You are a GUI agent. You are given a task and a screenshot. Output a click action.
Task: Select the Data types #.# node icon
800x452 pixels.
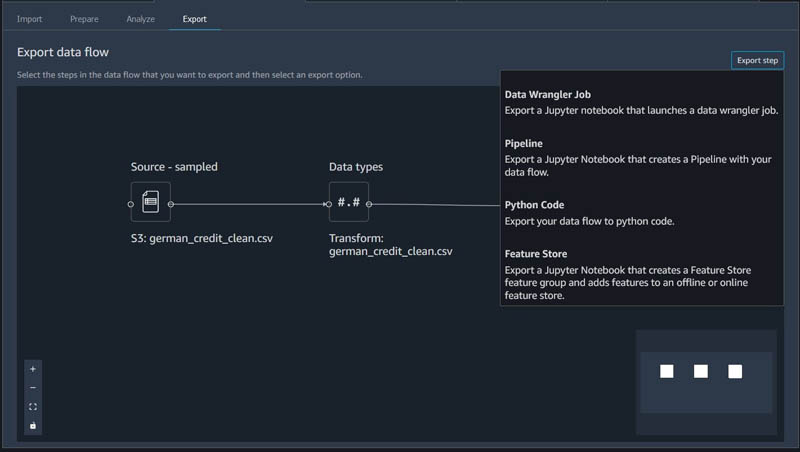coord(349,202)
